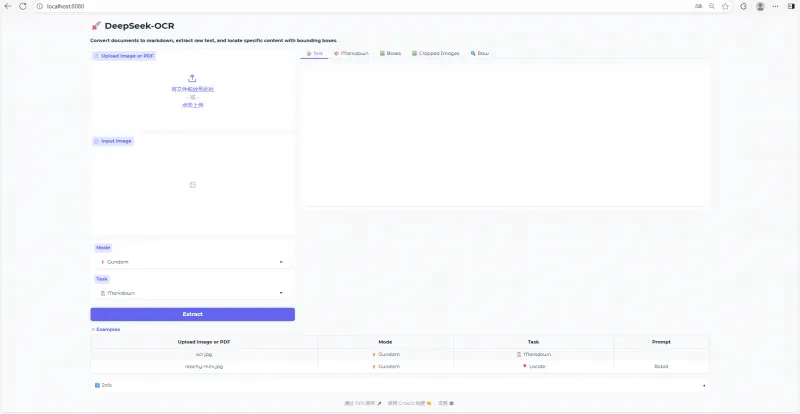Viewport: 800px width, 414px height.
Task: Click the file drop zone text
Action: [x=192, y=89]
